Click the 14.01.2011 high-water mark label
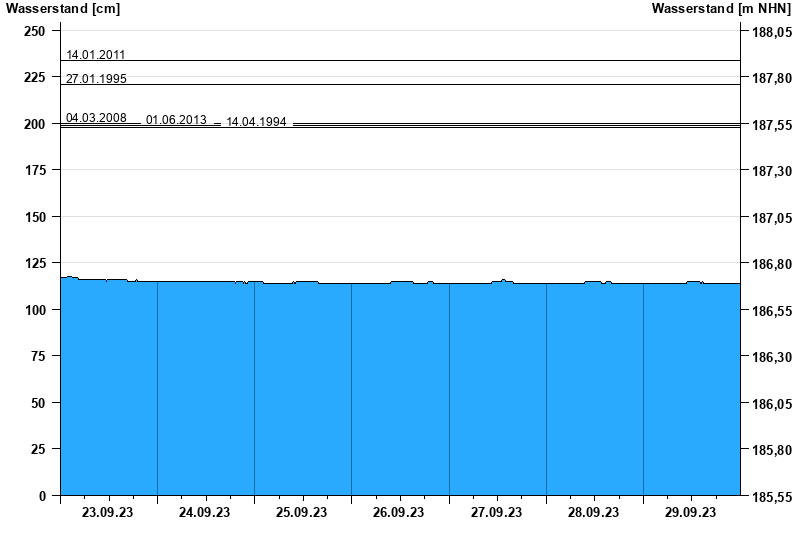 (96, 55)
